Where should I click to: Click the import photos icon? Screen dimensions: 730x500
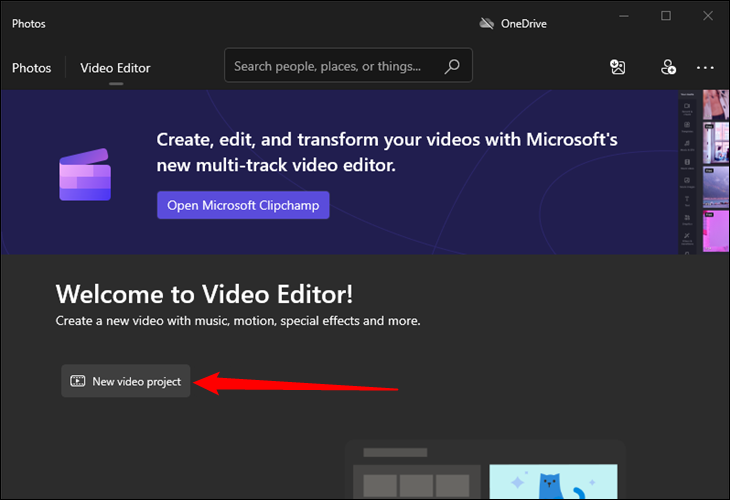[x=618, y=67]
